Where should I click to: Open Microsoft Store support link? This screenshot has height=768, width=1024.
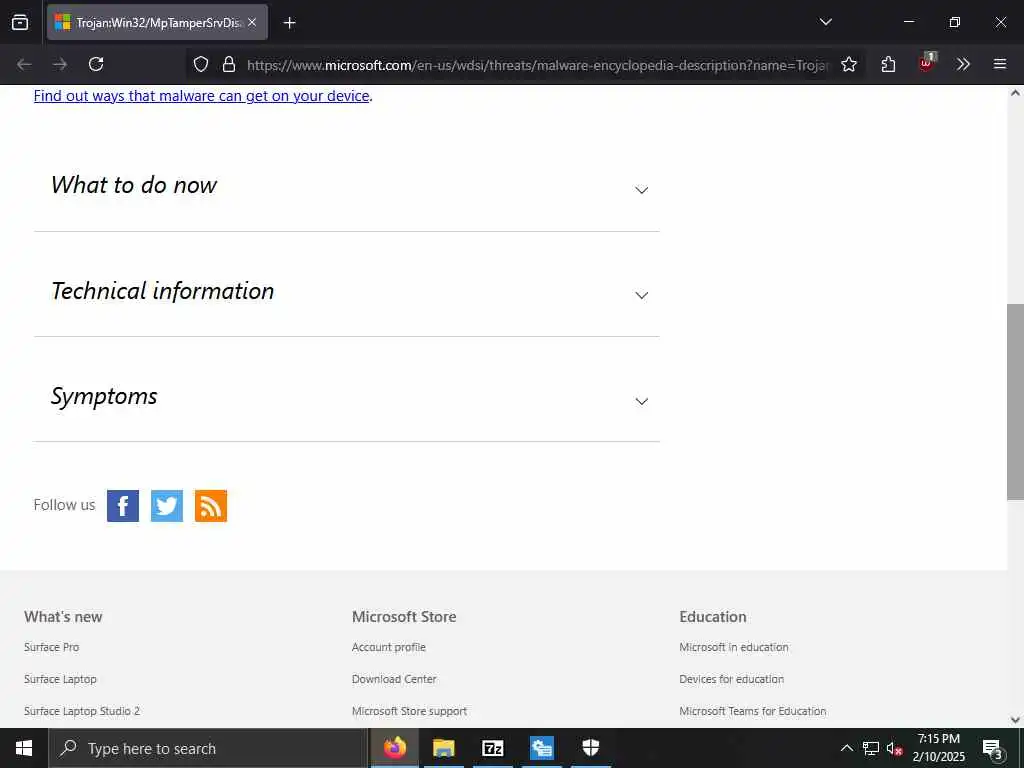pyautogui.click(x=409, y=711)
